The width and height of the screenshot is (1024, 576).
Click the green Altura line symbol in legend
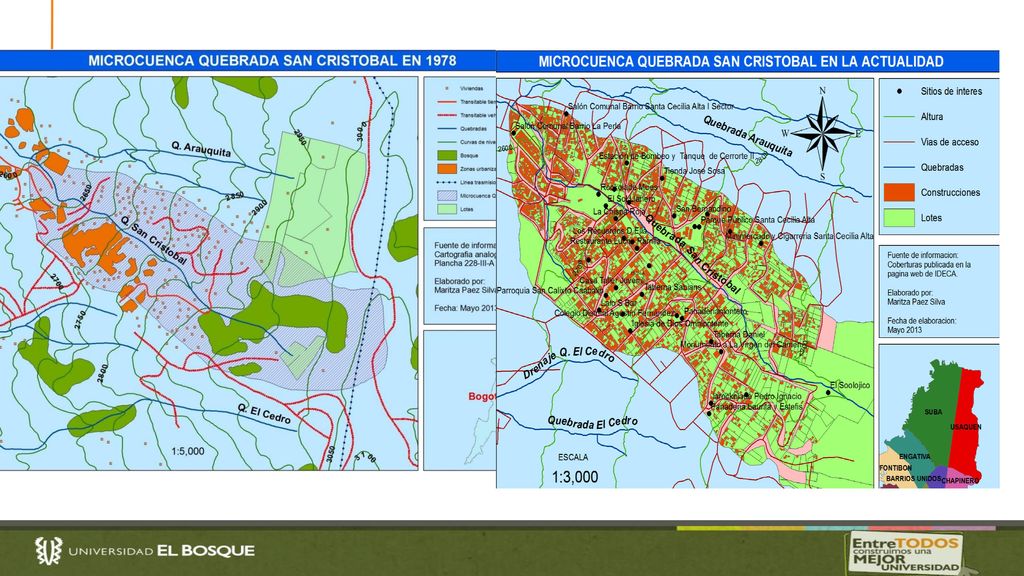pos(899,117)
